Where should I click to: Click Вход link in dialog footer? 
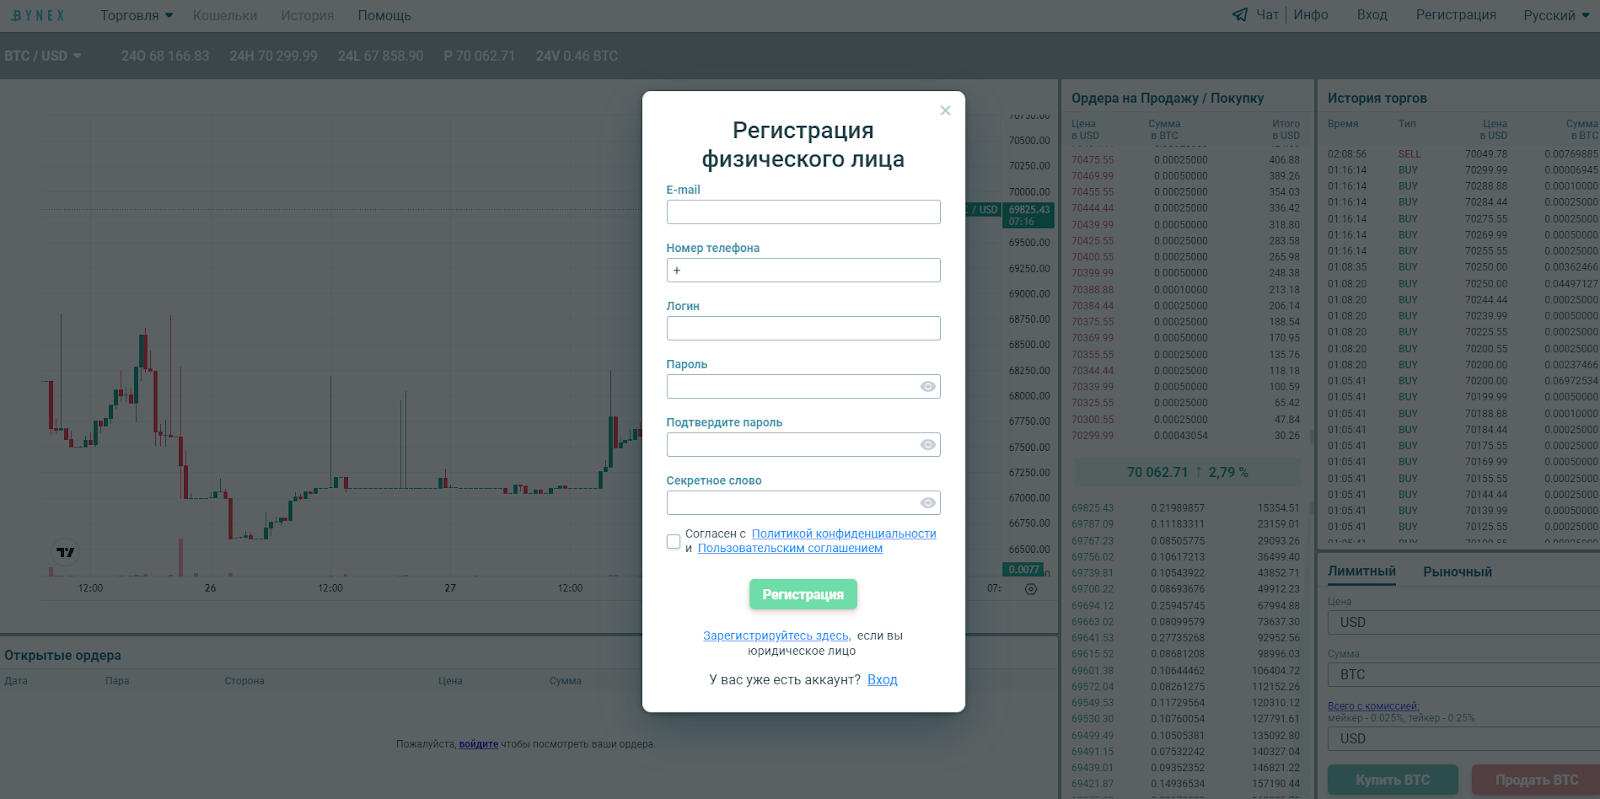882,680
